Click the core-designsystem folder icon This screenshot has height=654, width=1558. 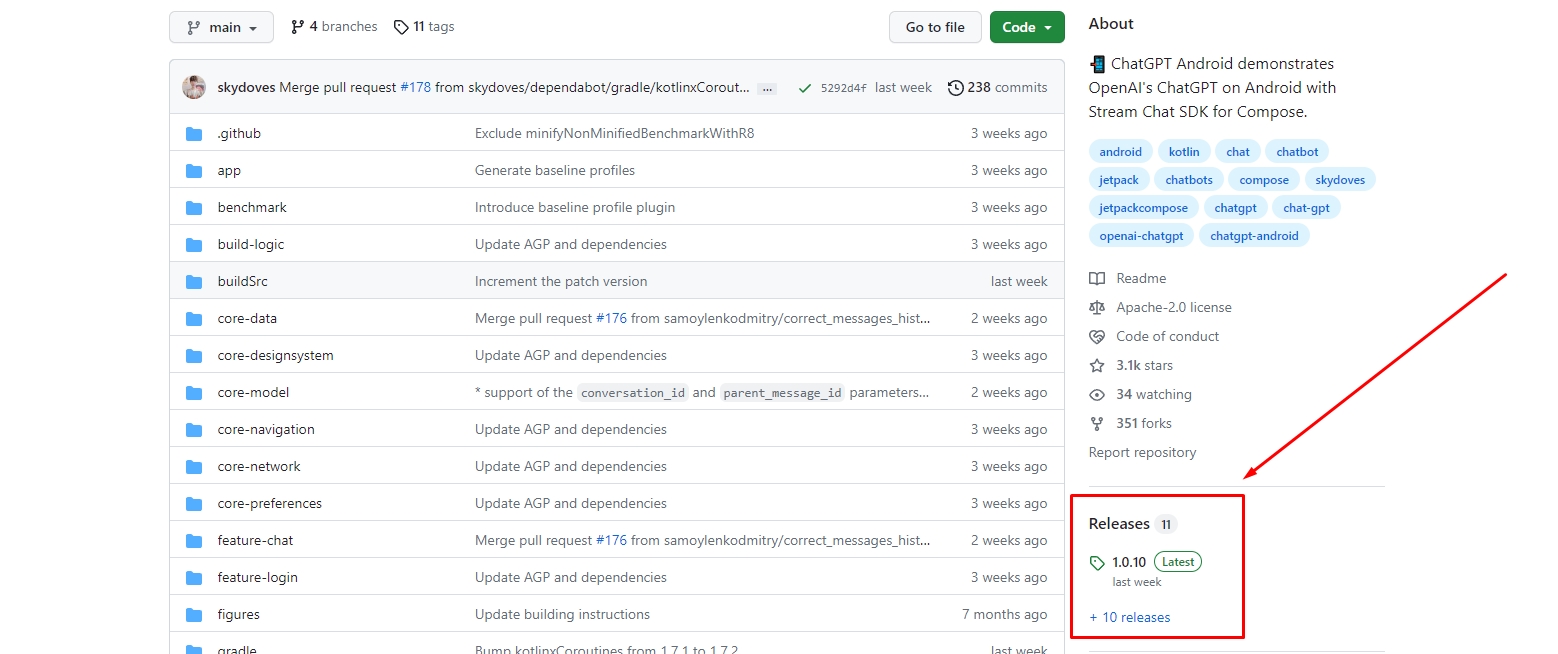coord(194,355)
